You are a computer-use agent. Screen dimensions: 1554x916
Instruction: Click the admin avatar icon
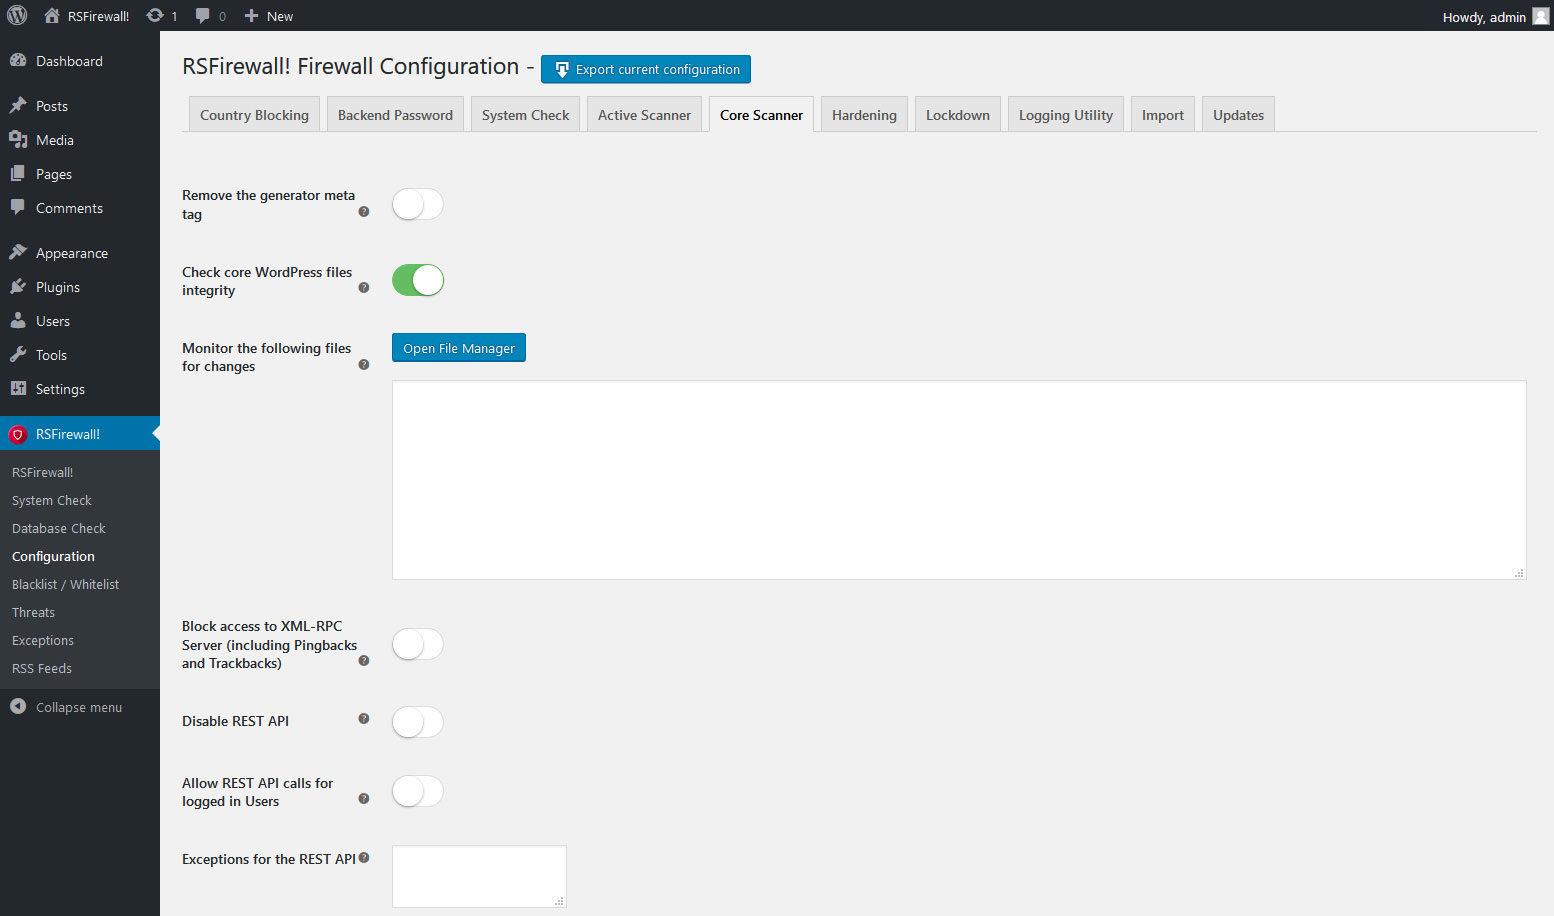[1540, 16]
